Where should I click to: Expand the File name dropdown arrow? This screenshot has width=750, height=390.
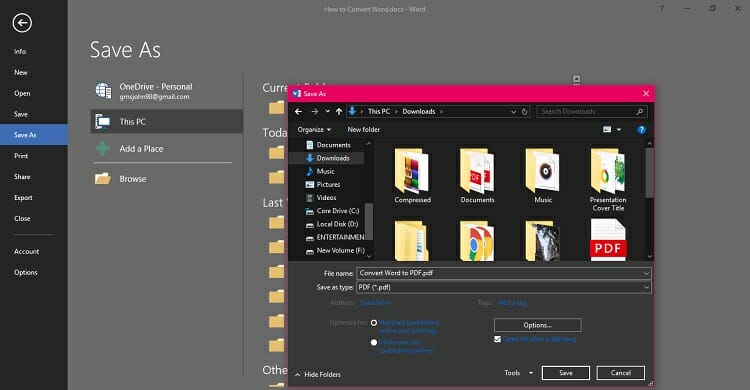pos(646,273)
